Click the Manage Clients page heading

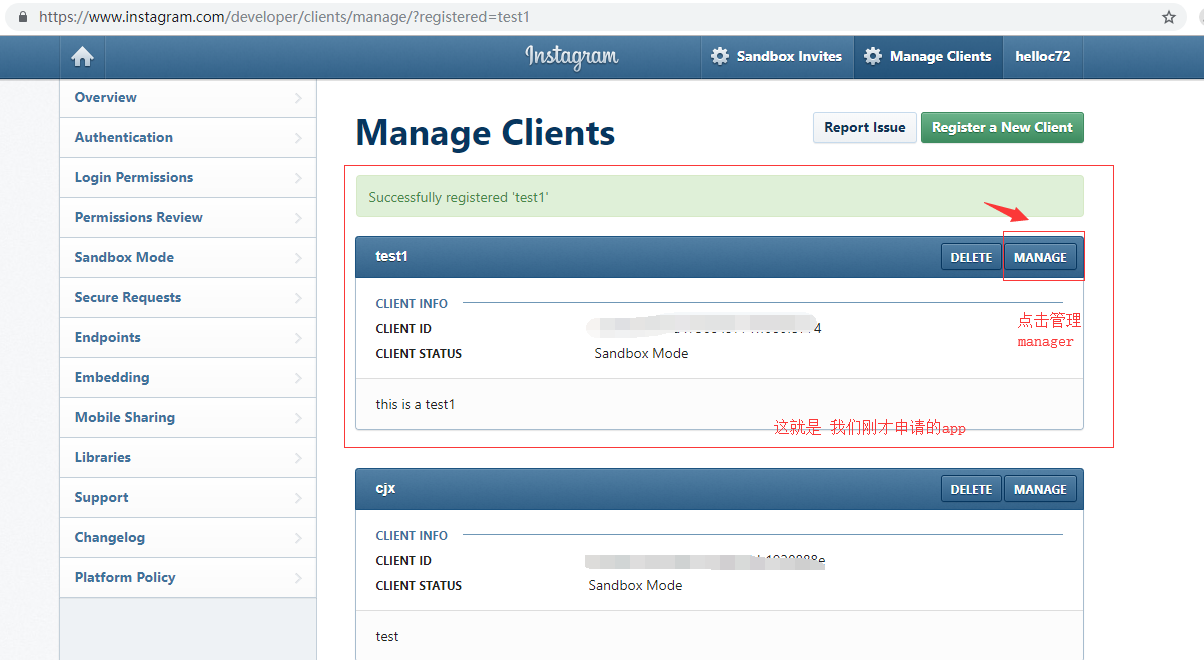point(485,133)
